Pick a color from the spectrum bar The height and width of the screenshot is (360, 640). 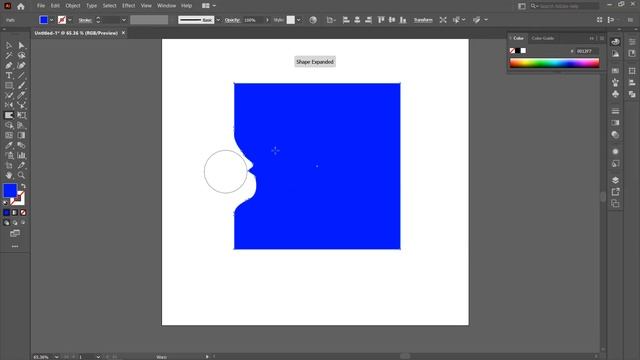click(x=554, y=63)
